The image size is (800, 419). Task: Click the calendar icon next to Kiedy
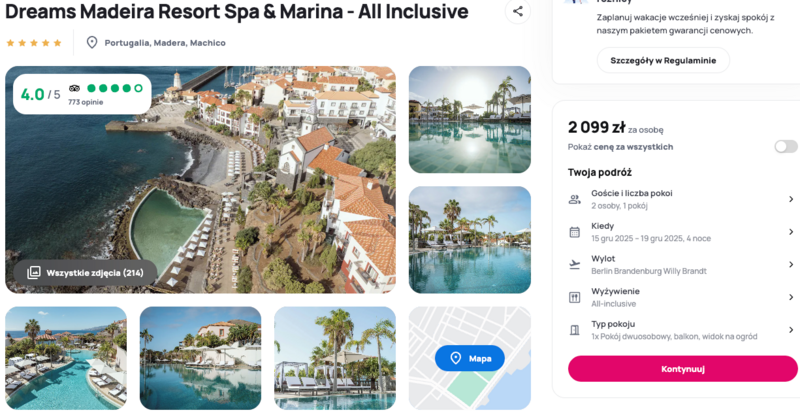(x=574, y=232)
